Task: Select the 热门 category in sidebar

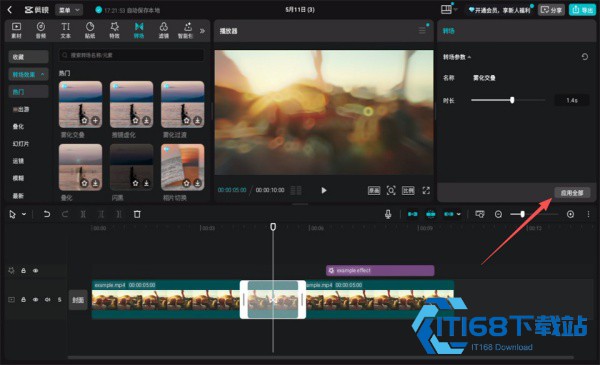Action: point(28,92)
